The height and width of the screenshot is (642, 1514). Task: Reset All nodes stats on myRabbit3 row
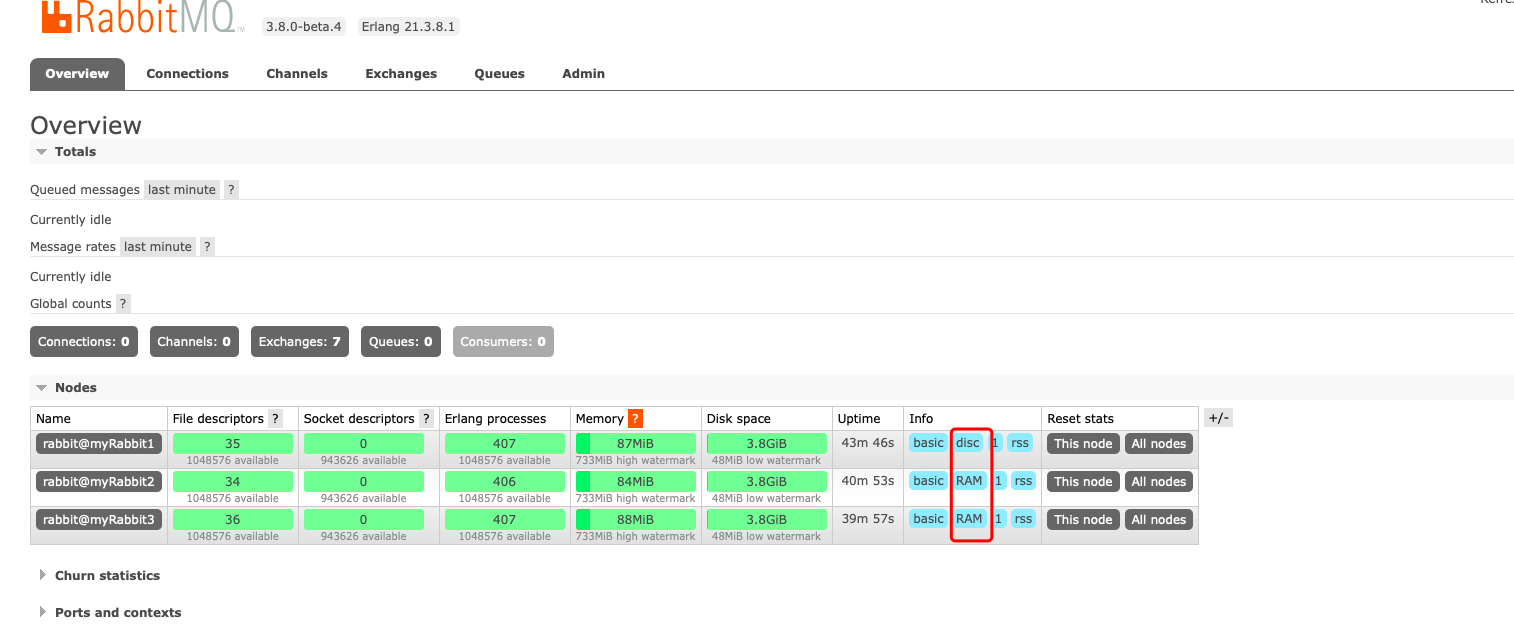pos(1159,519)
